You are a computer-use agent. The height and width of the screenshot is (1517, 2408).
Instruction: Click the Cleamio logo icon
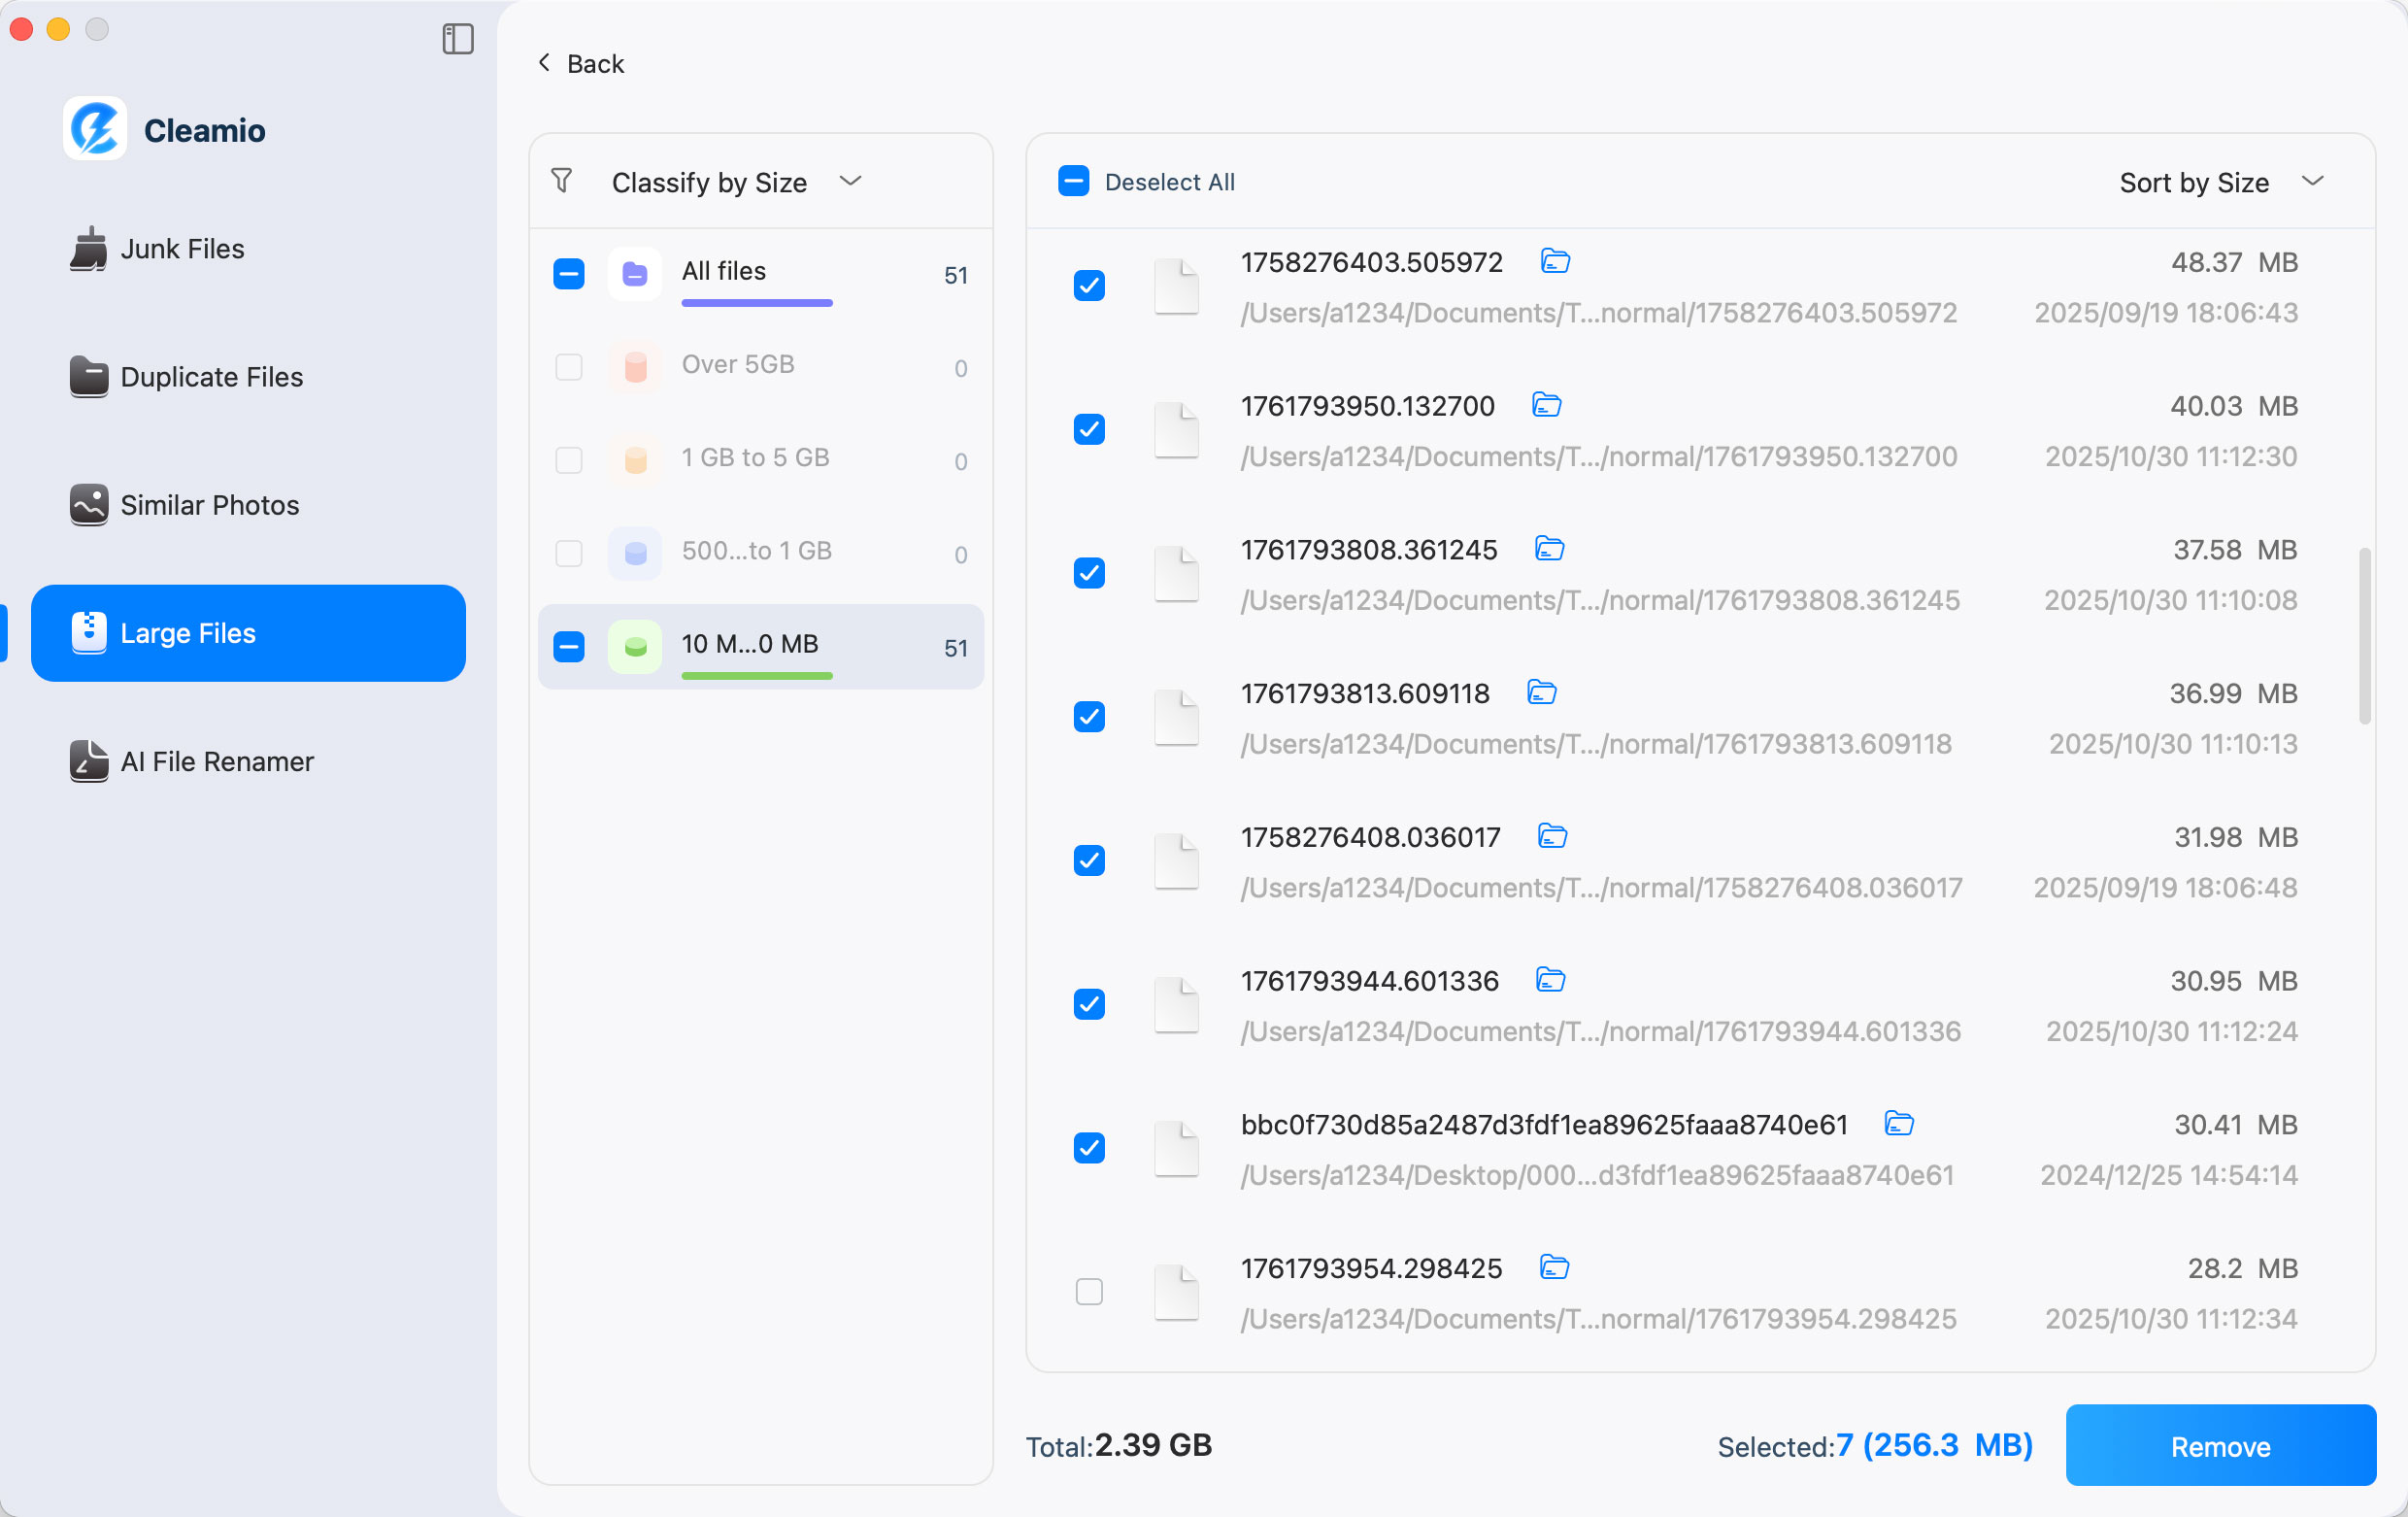pos(93,128)
